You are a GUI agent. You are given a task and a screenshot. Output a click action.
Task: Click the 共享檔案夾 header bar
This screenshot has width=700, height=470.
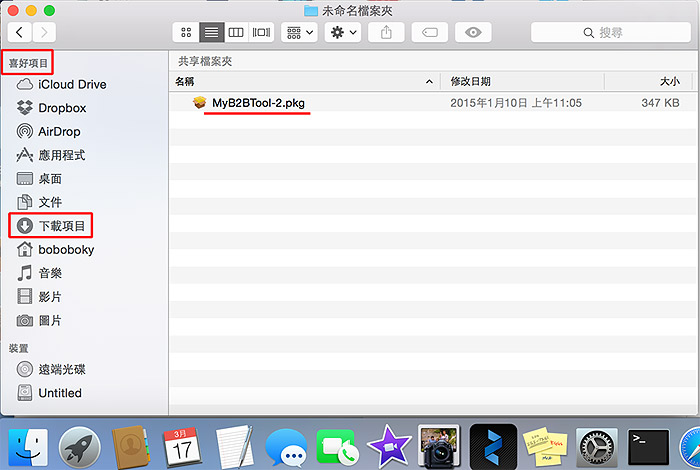click(x=433, y=61)
